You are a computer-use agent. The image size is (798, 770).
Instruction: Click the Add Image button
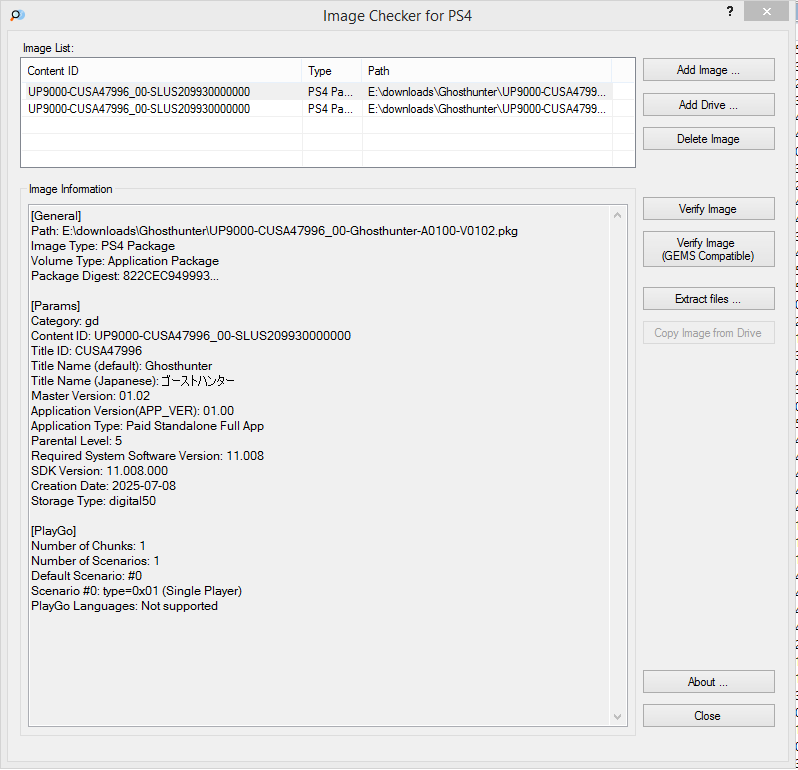708,70
